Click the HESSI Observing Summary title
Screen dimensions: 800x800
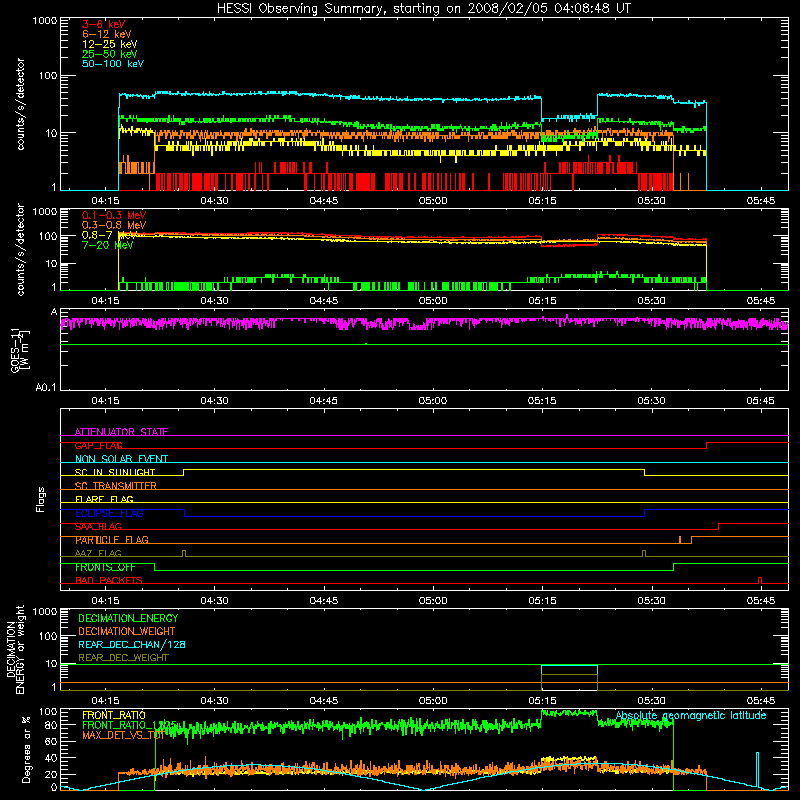(x=424, y=9)
